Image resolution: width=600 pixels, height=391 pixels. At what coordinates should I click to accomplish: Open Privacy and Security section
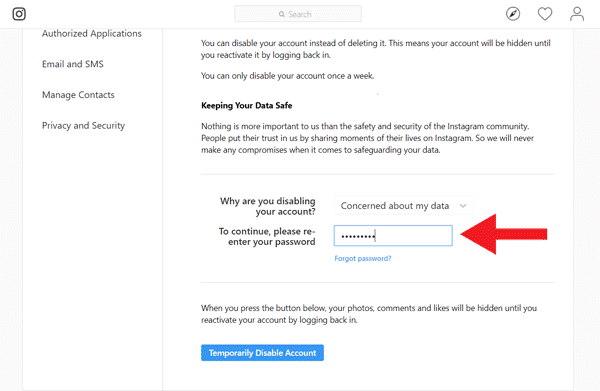(83, 125)
